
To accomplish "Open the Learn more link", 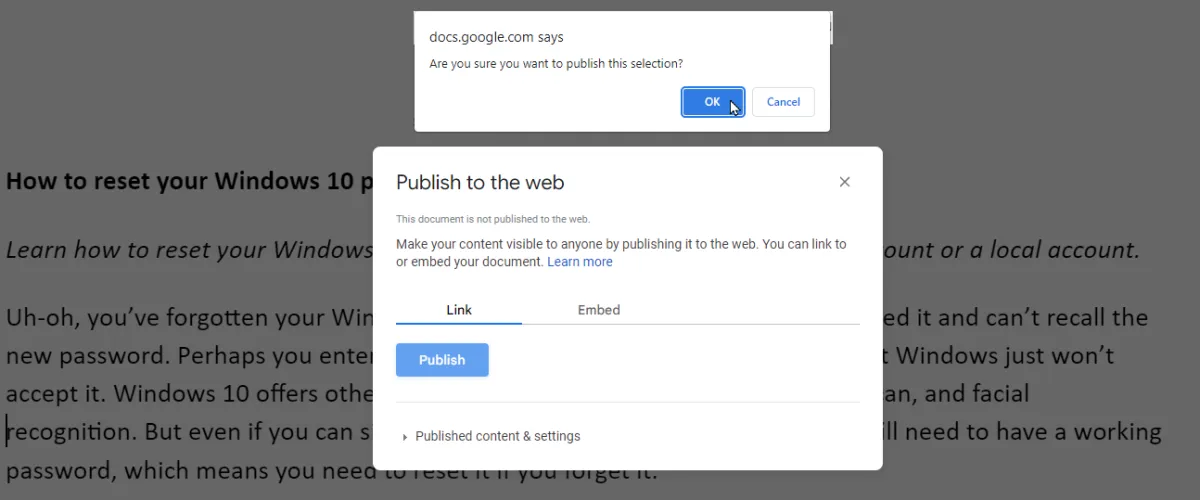I will coord(580,262).
